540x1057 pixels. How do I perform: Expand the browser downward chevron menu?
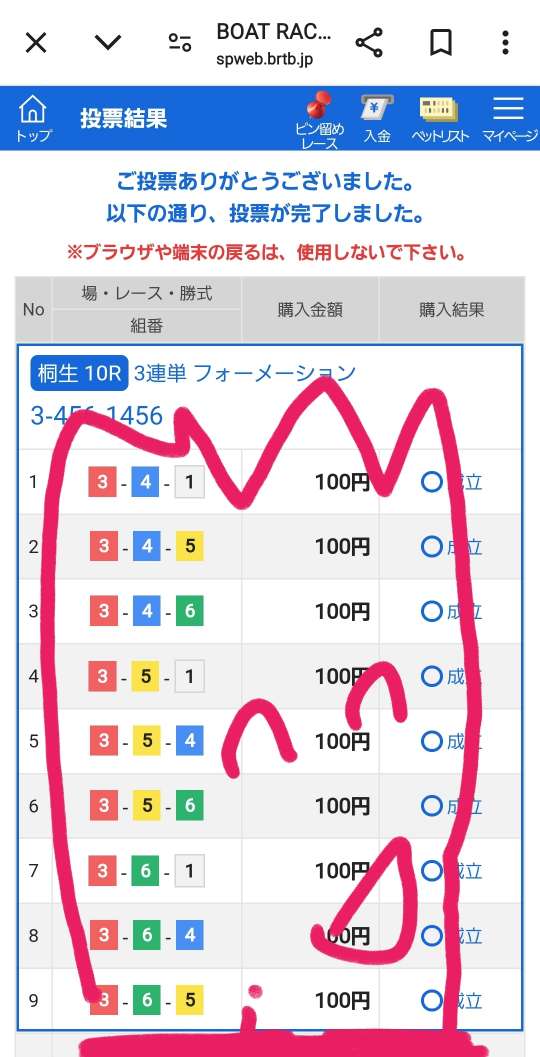click(x=108, y=43)
